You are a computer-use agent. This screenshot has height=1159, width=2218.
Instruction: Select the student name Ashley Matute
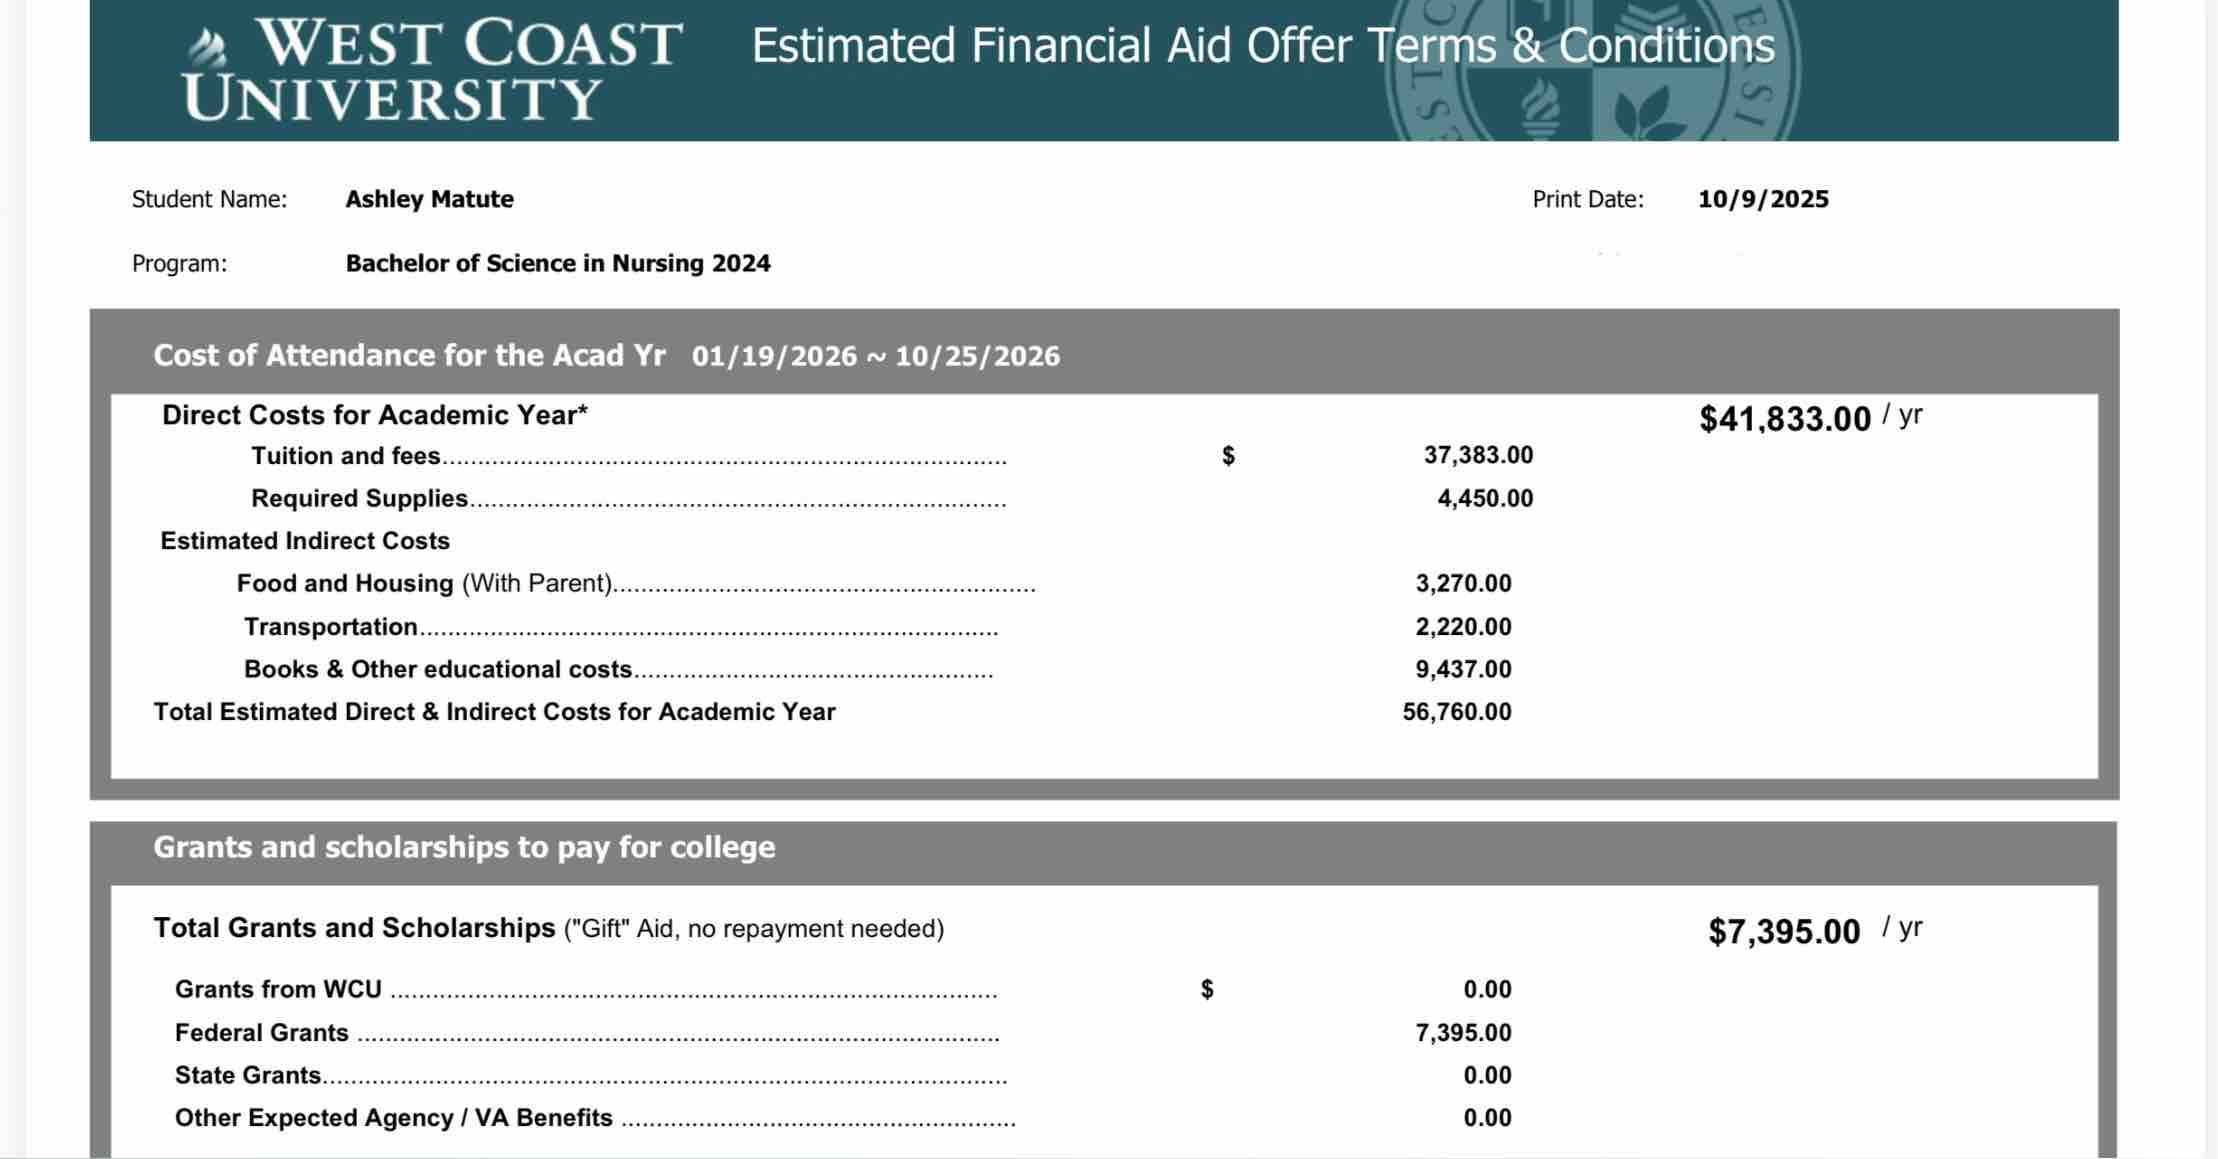pyautogui.click(x=429, y=199)
